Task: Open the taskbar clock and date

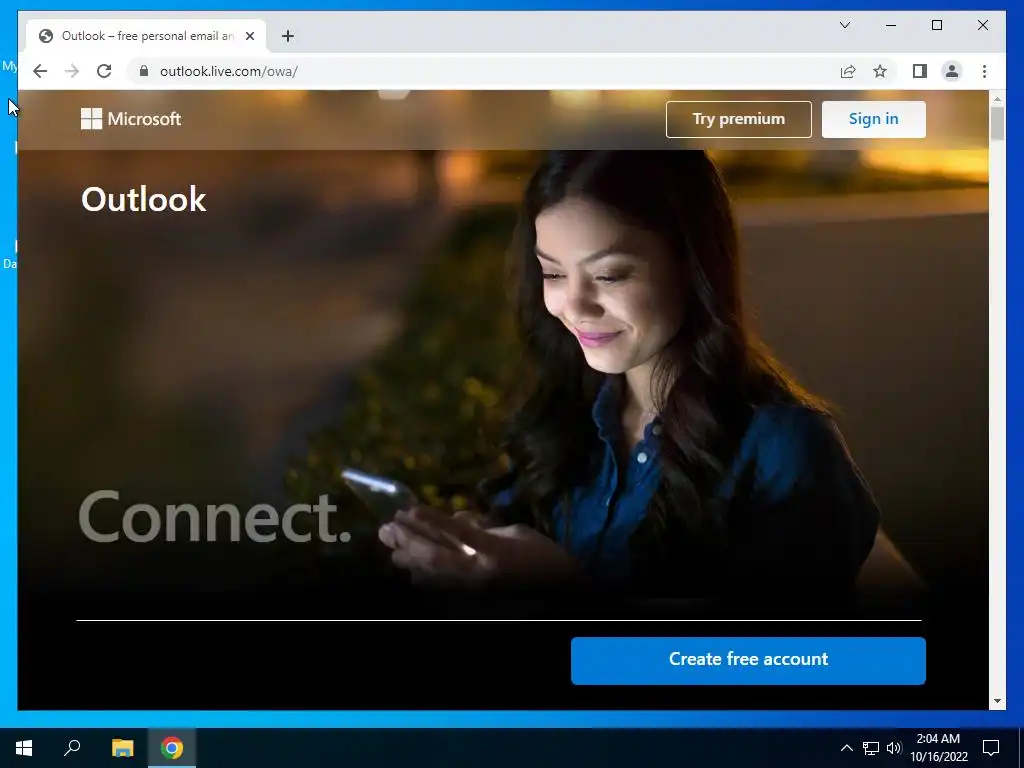Action: pyautogui.click(x=938, y=748)
